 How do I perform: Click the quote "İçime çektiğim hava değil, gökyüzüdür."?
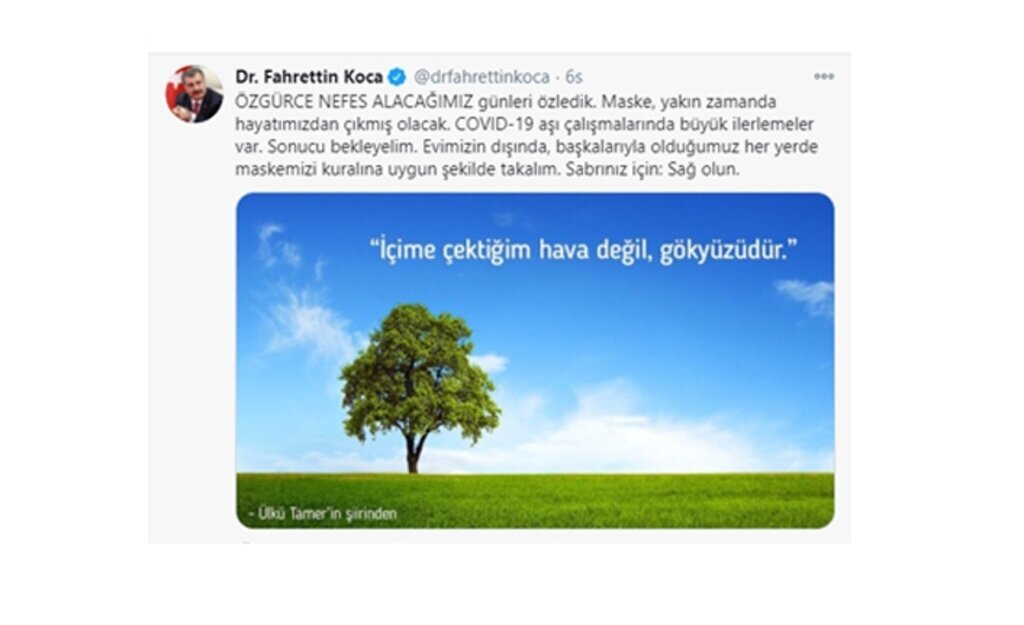(583, 250)
